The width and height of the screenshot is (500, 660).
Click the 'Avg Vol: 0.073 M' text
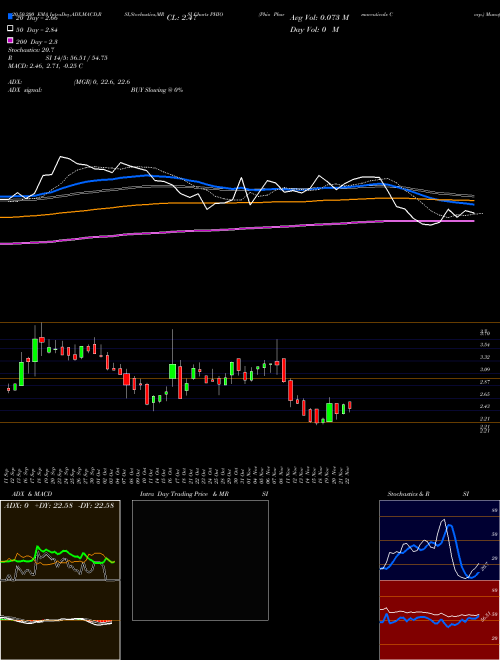click(319, 18)
